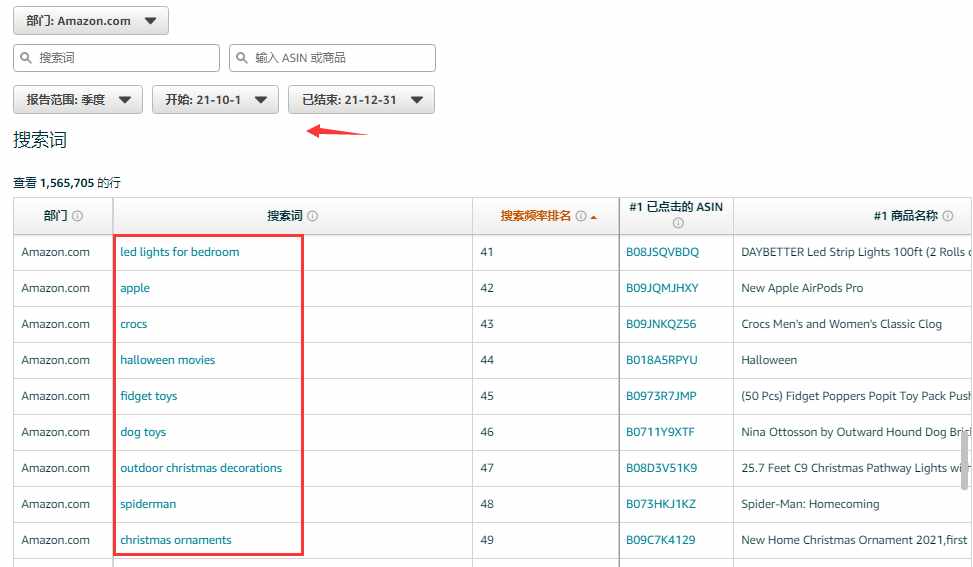Click the 搜索词 column header
Viewport: 973px width, 567px height.
pyautogui.click(x=285, y=216)
